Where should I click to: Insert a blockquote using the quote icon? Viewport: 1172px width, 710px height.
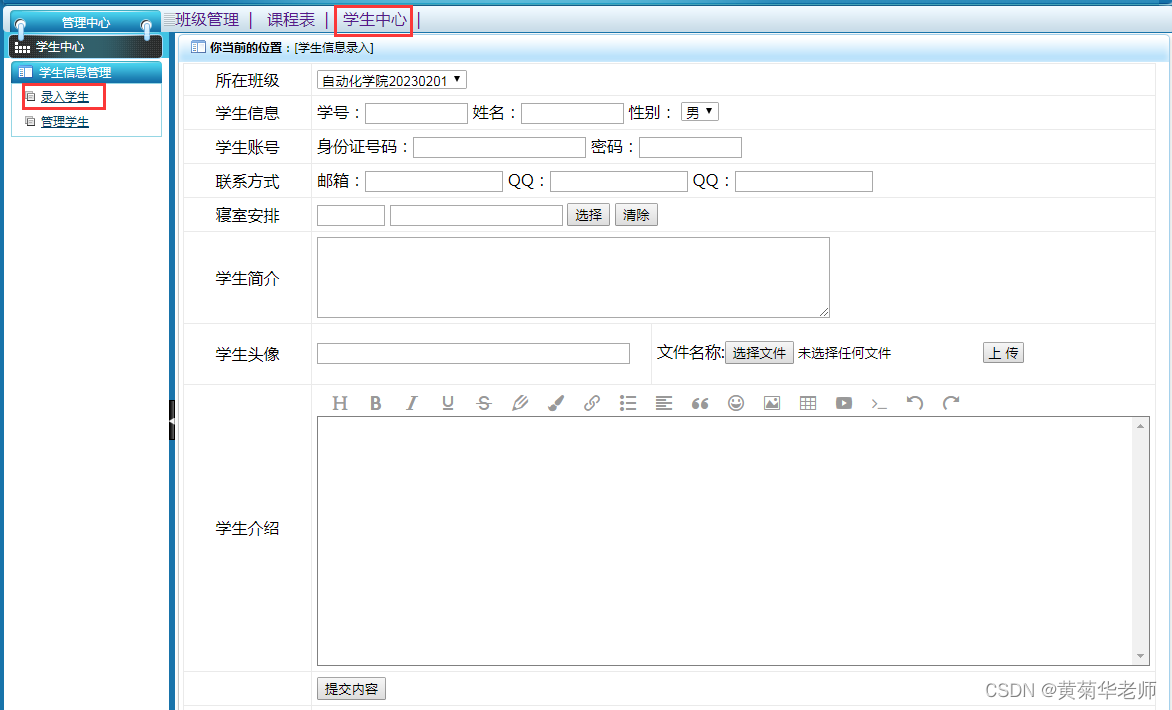pos(700,403)
